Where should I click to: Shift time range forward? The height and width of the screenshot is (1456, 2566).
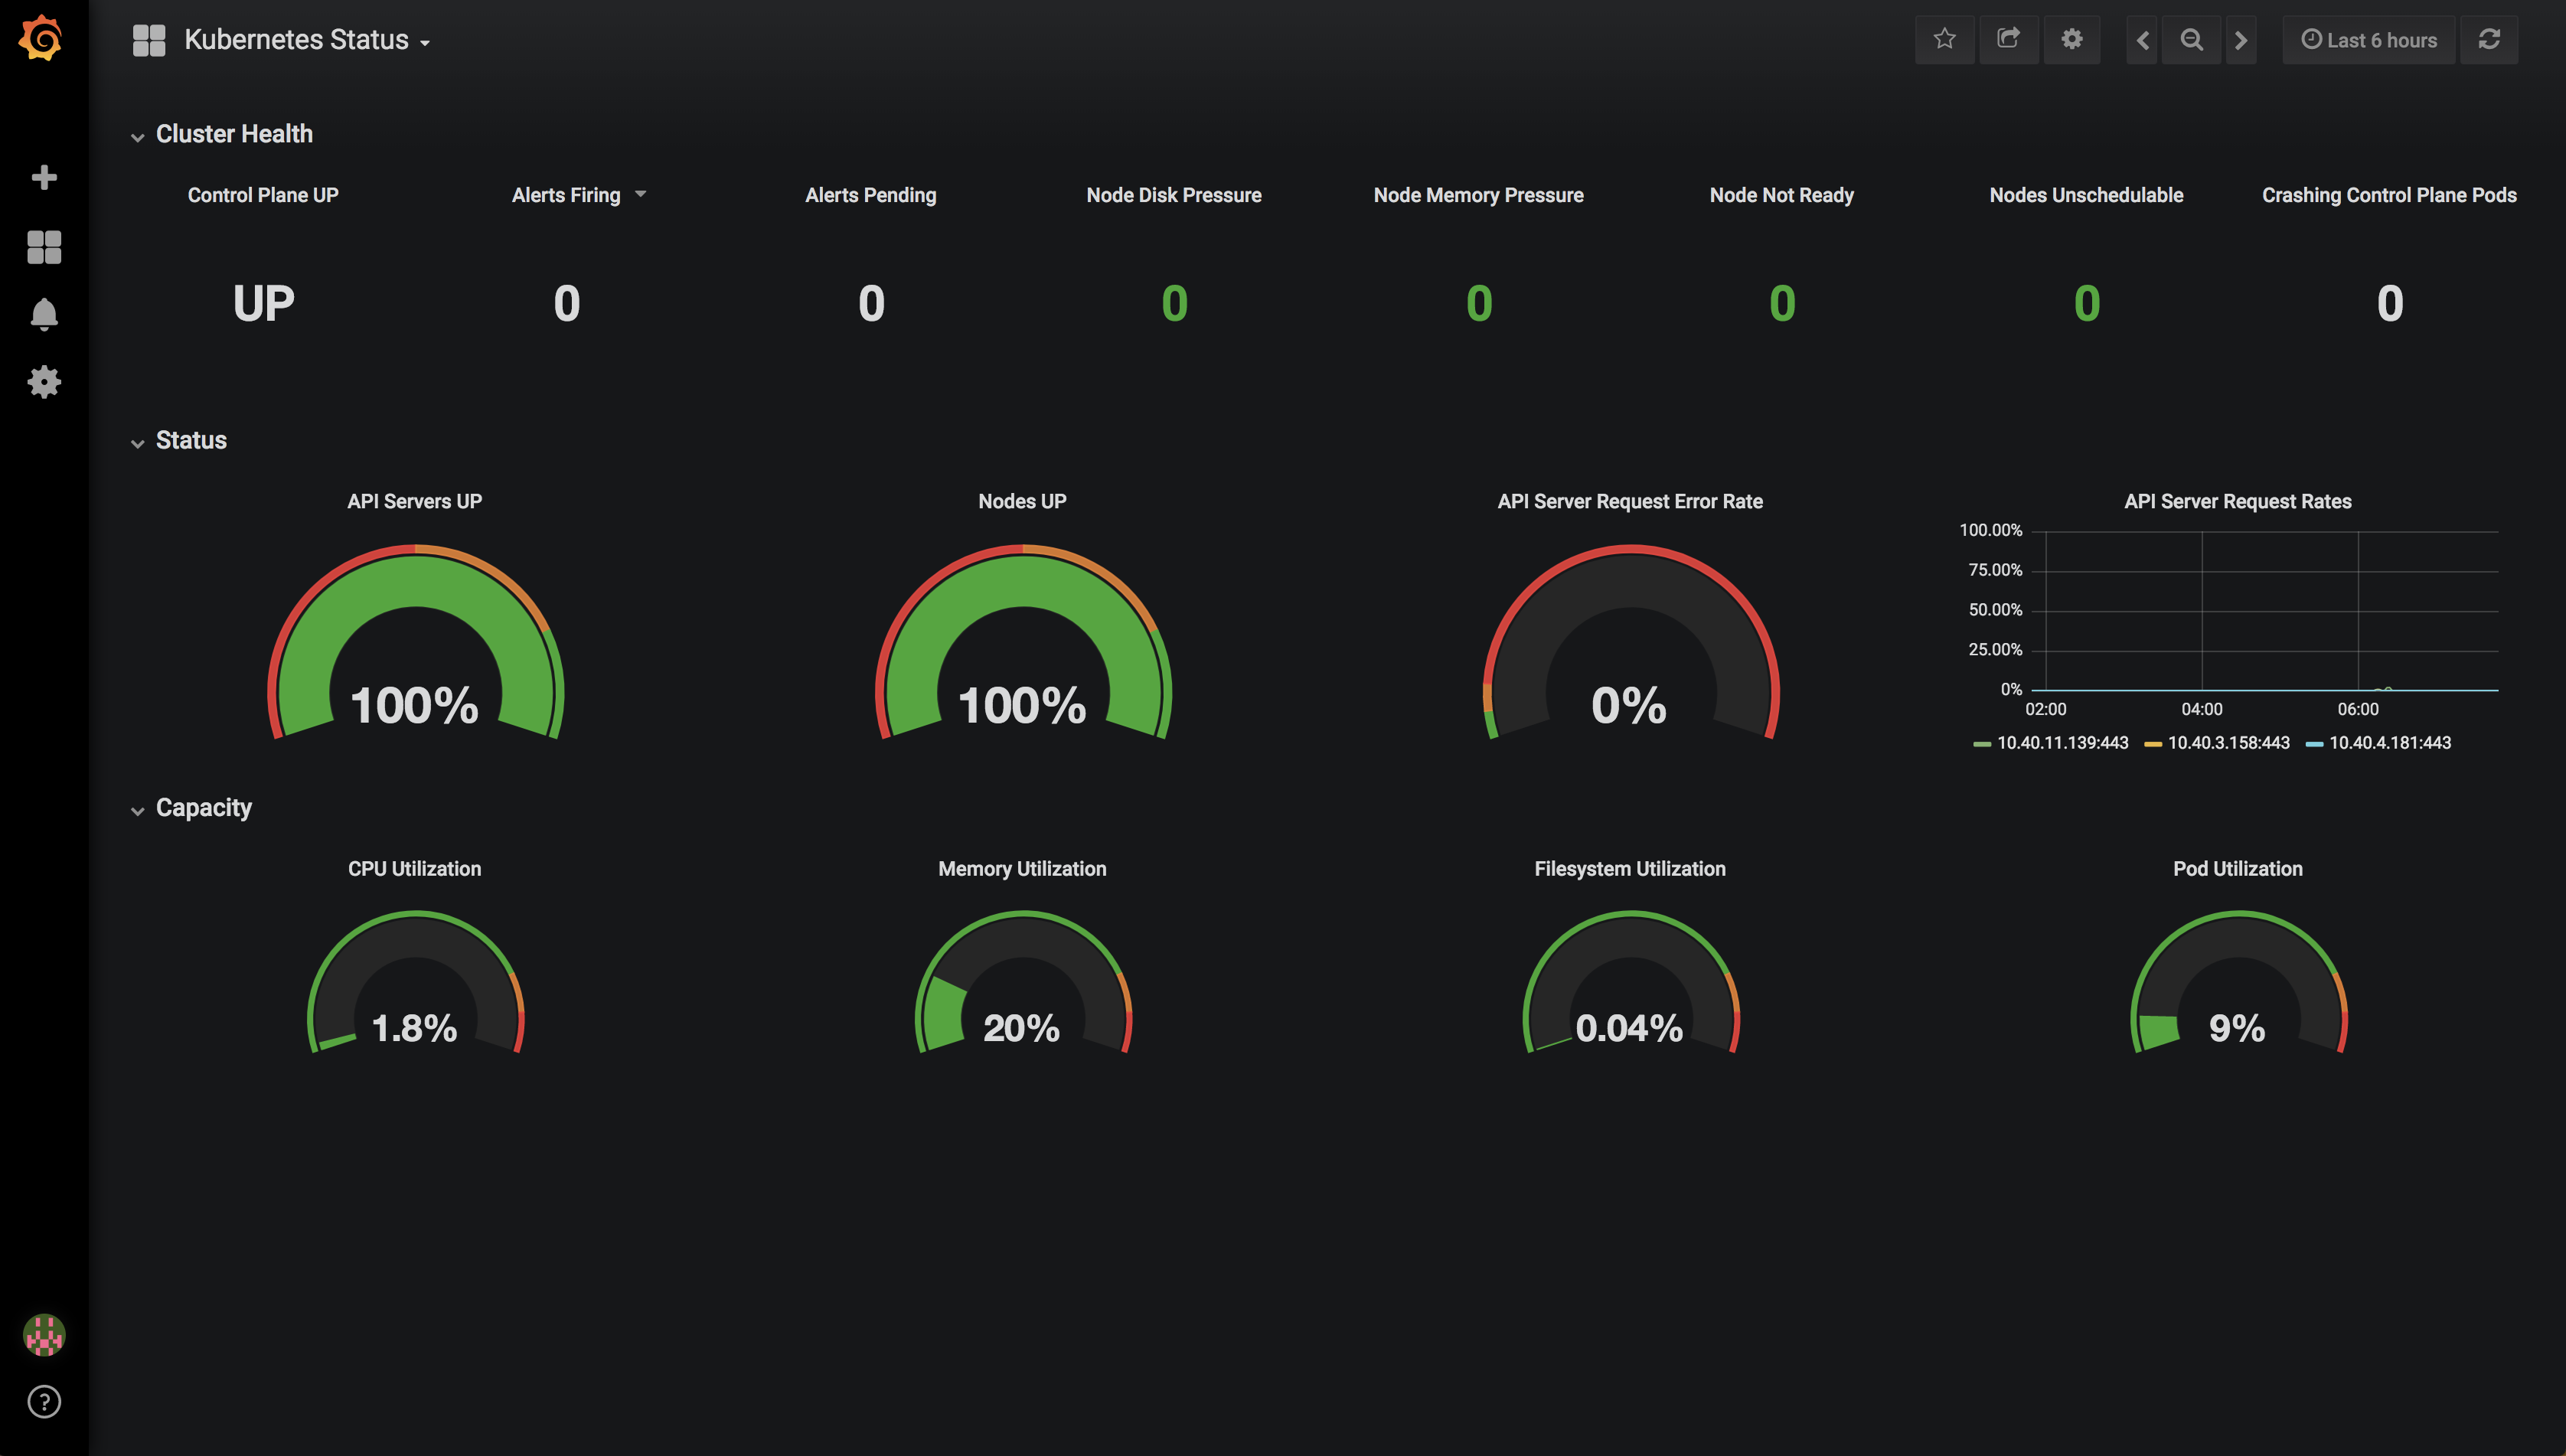click(2240, 40)
